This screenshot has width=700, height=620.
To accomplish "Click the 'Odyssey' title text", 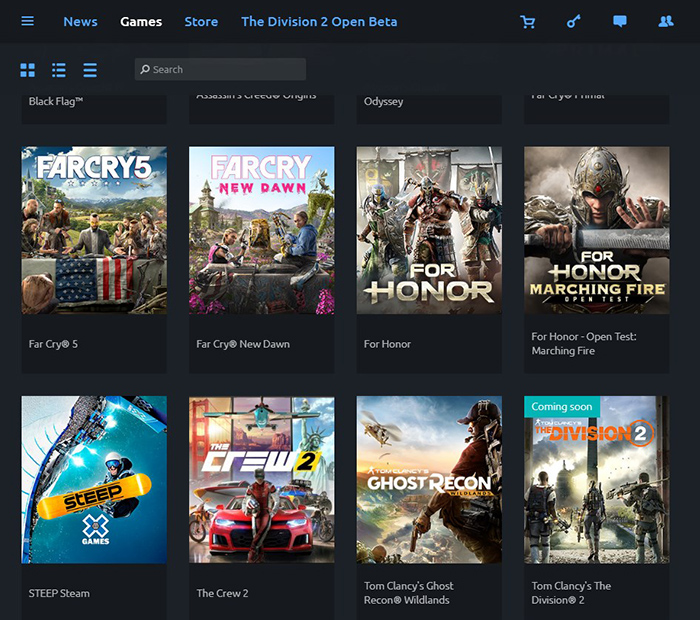I will (x=383, y=101).
